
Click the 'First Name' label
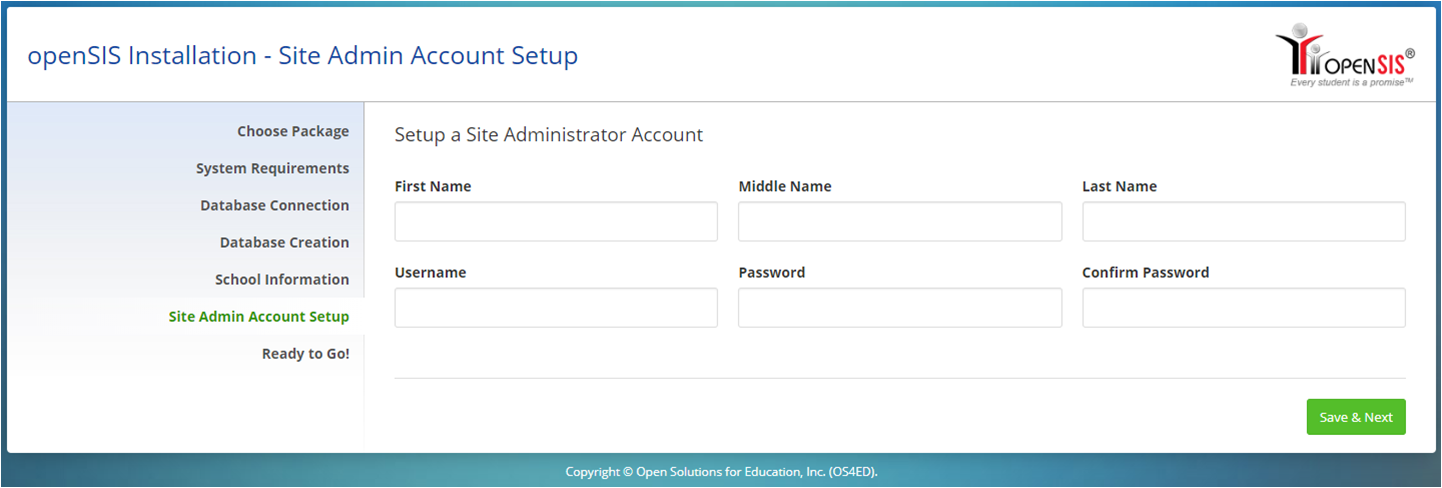point(433,186)
